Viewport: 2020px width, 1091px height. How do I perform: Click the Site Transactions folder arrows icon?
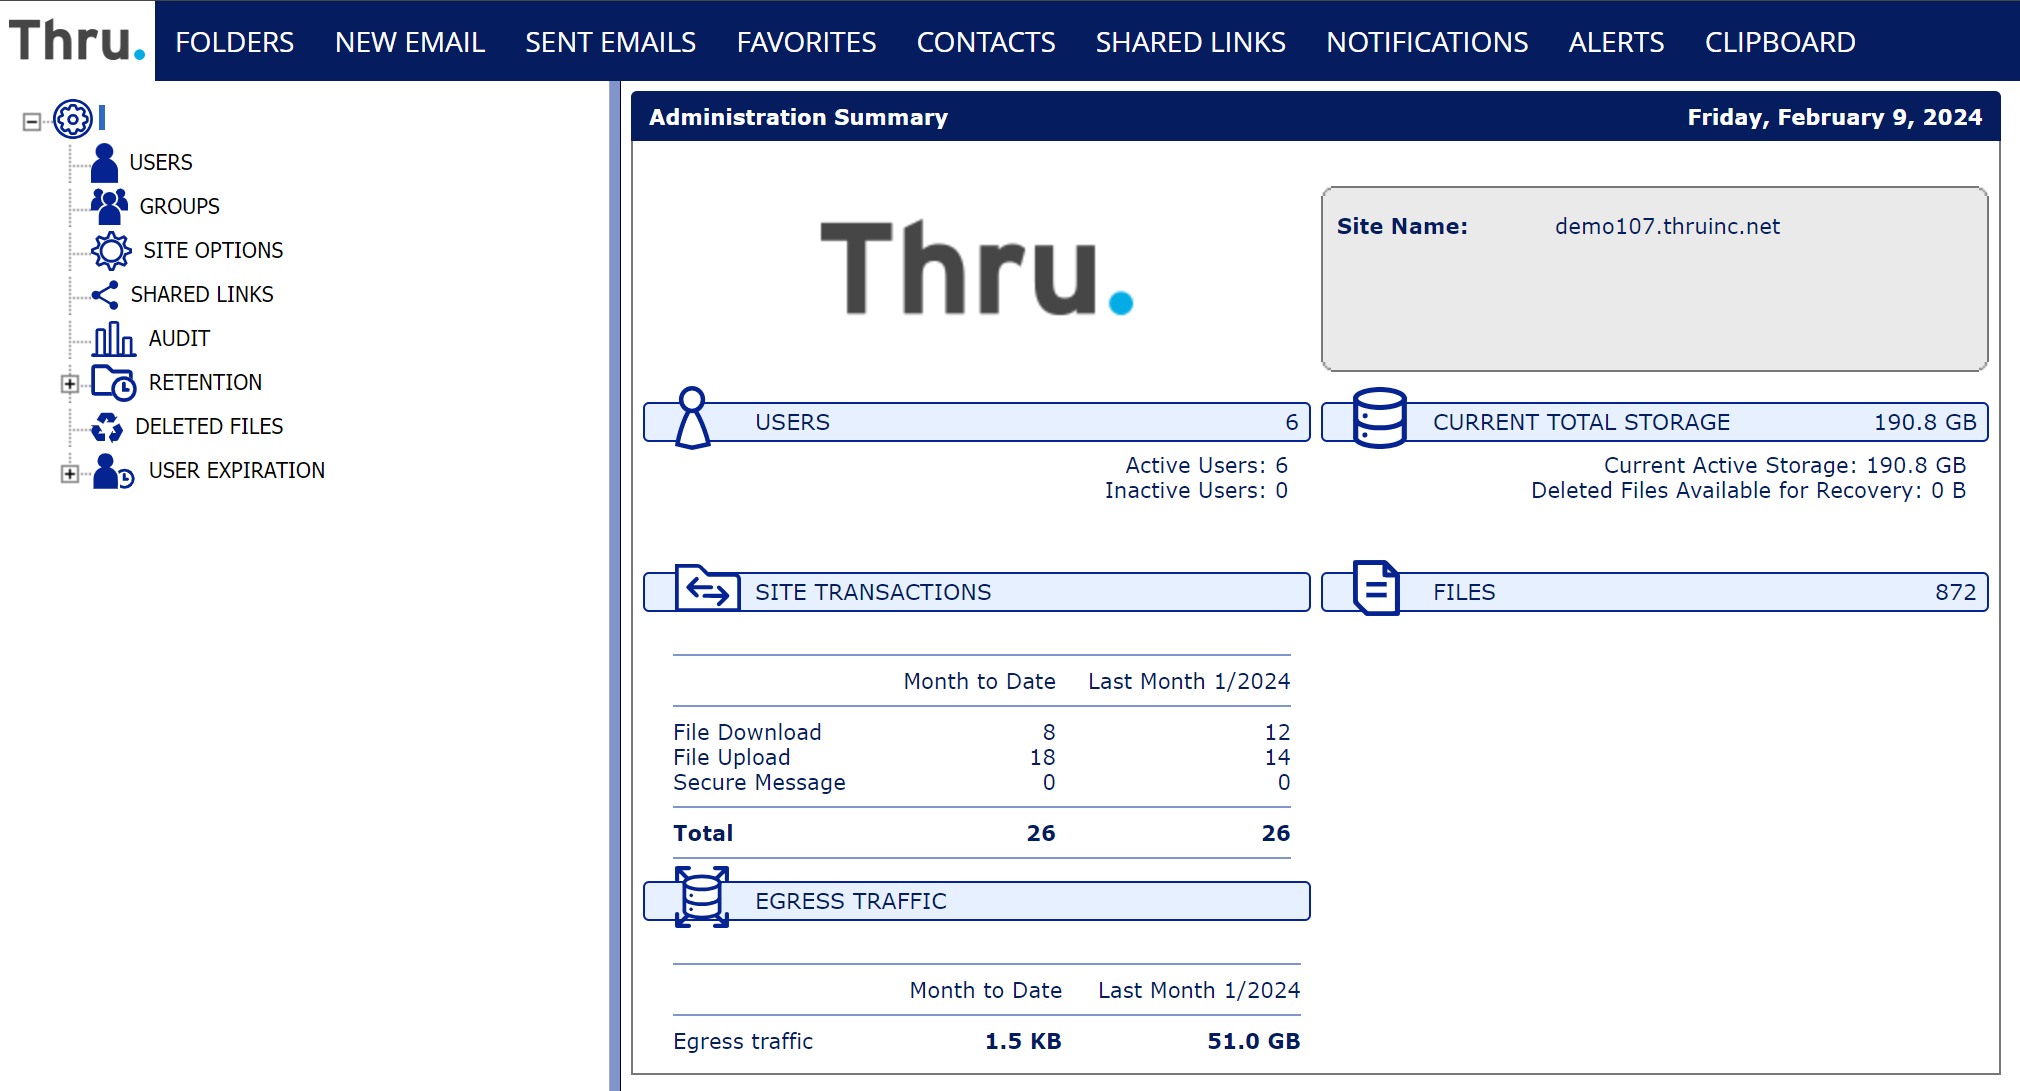(x=707, y=588)
